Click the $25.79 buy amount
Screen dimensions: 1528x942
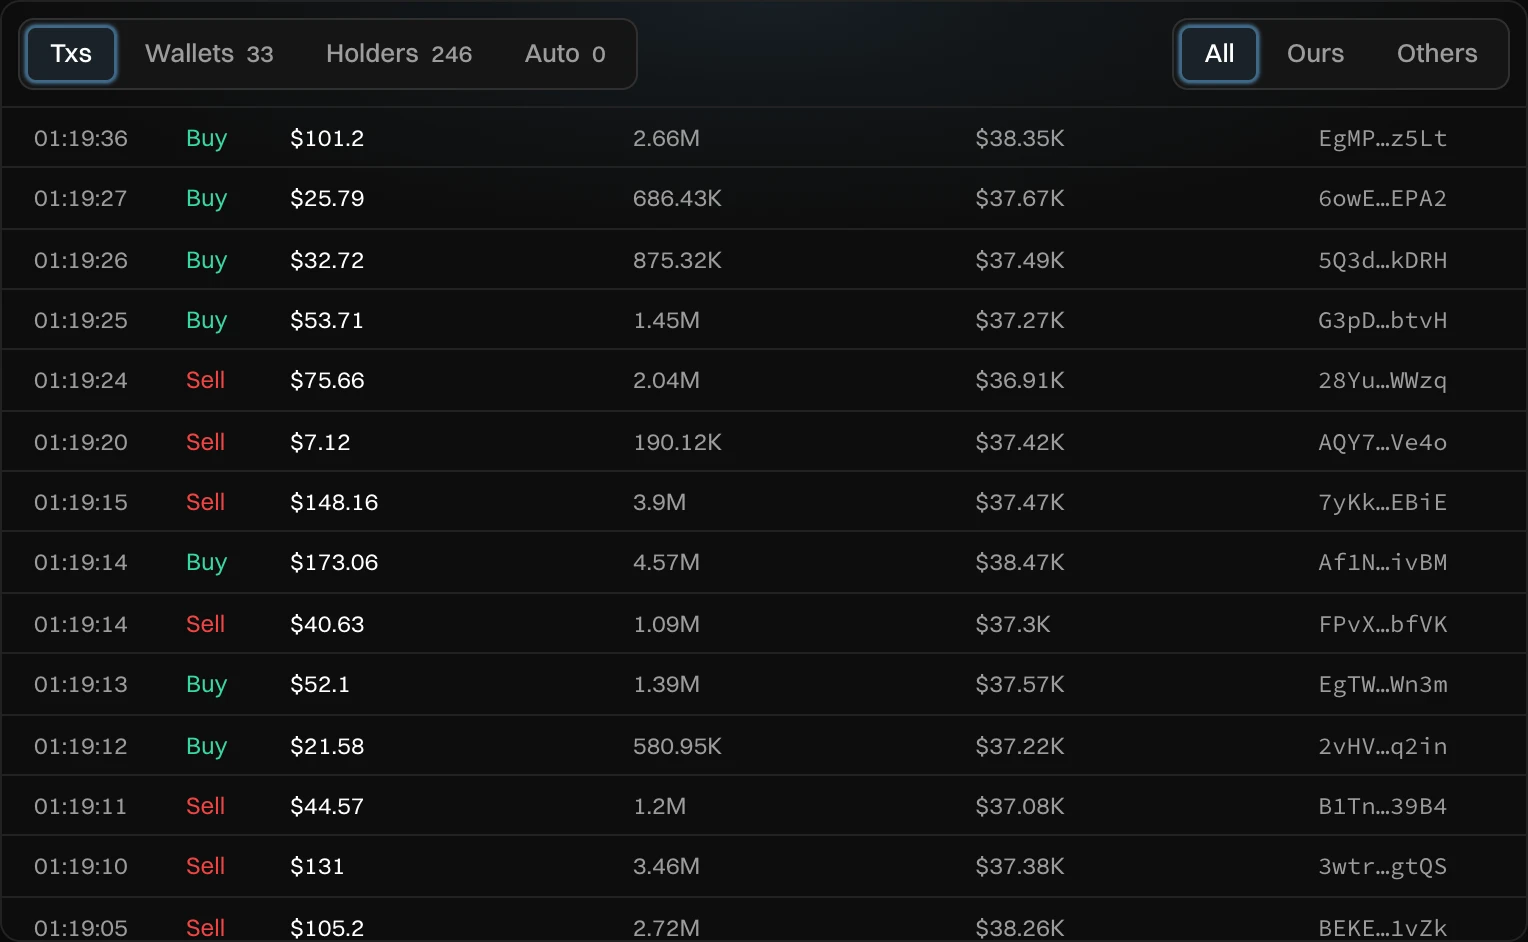[327, 198]
